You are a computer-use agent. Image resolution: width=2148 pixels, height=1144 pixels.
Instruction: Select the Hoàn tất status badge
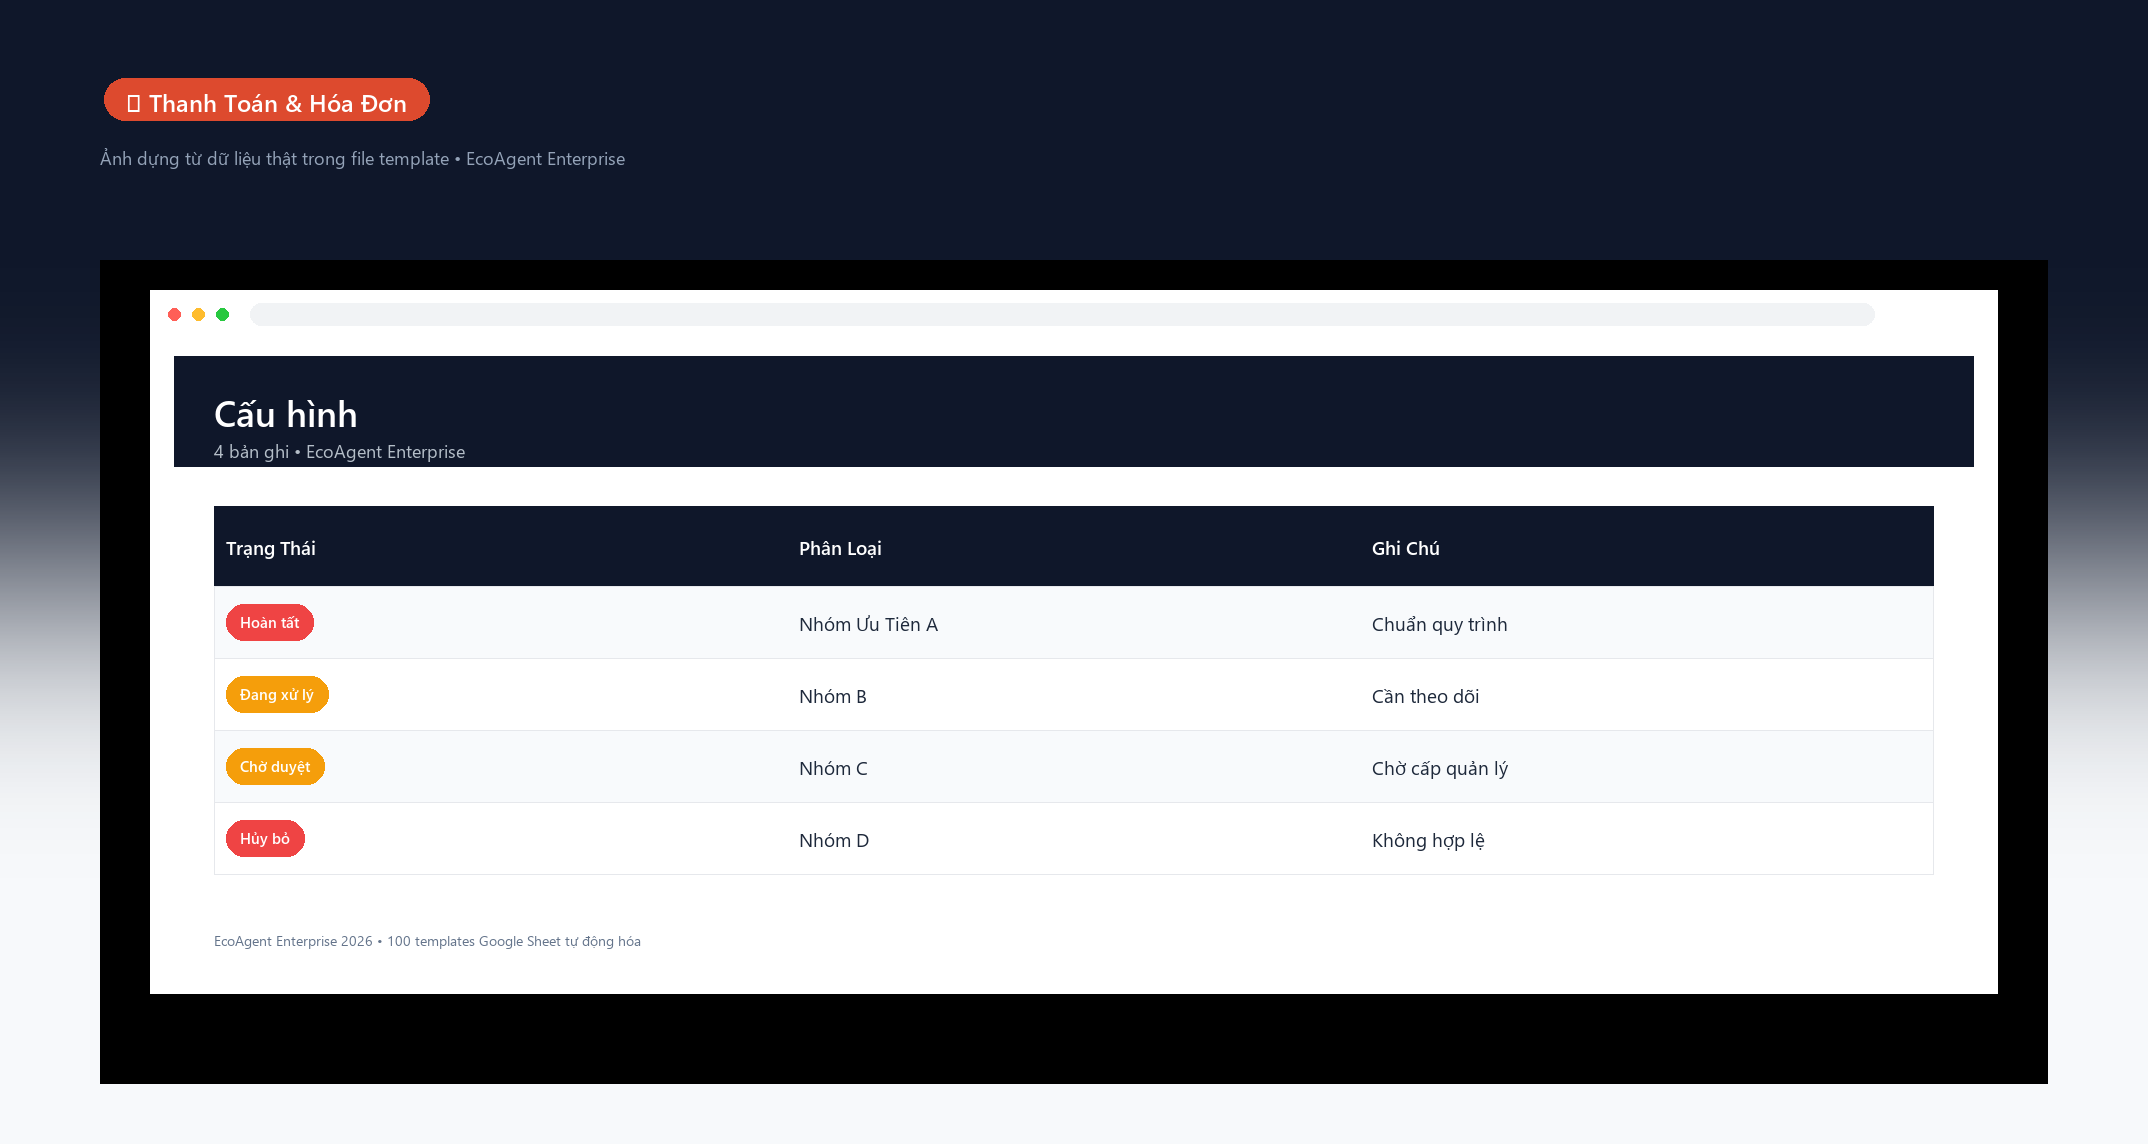[x=270, y=623]
